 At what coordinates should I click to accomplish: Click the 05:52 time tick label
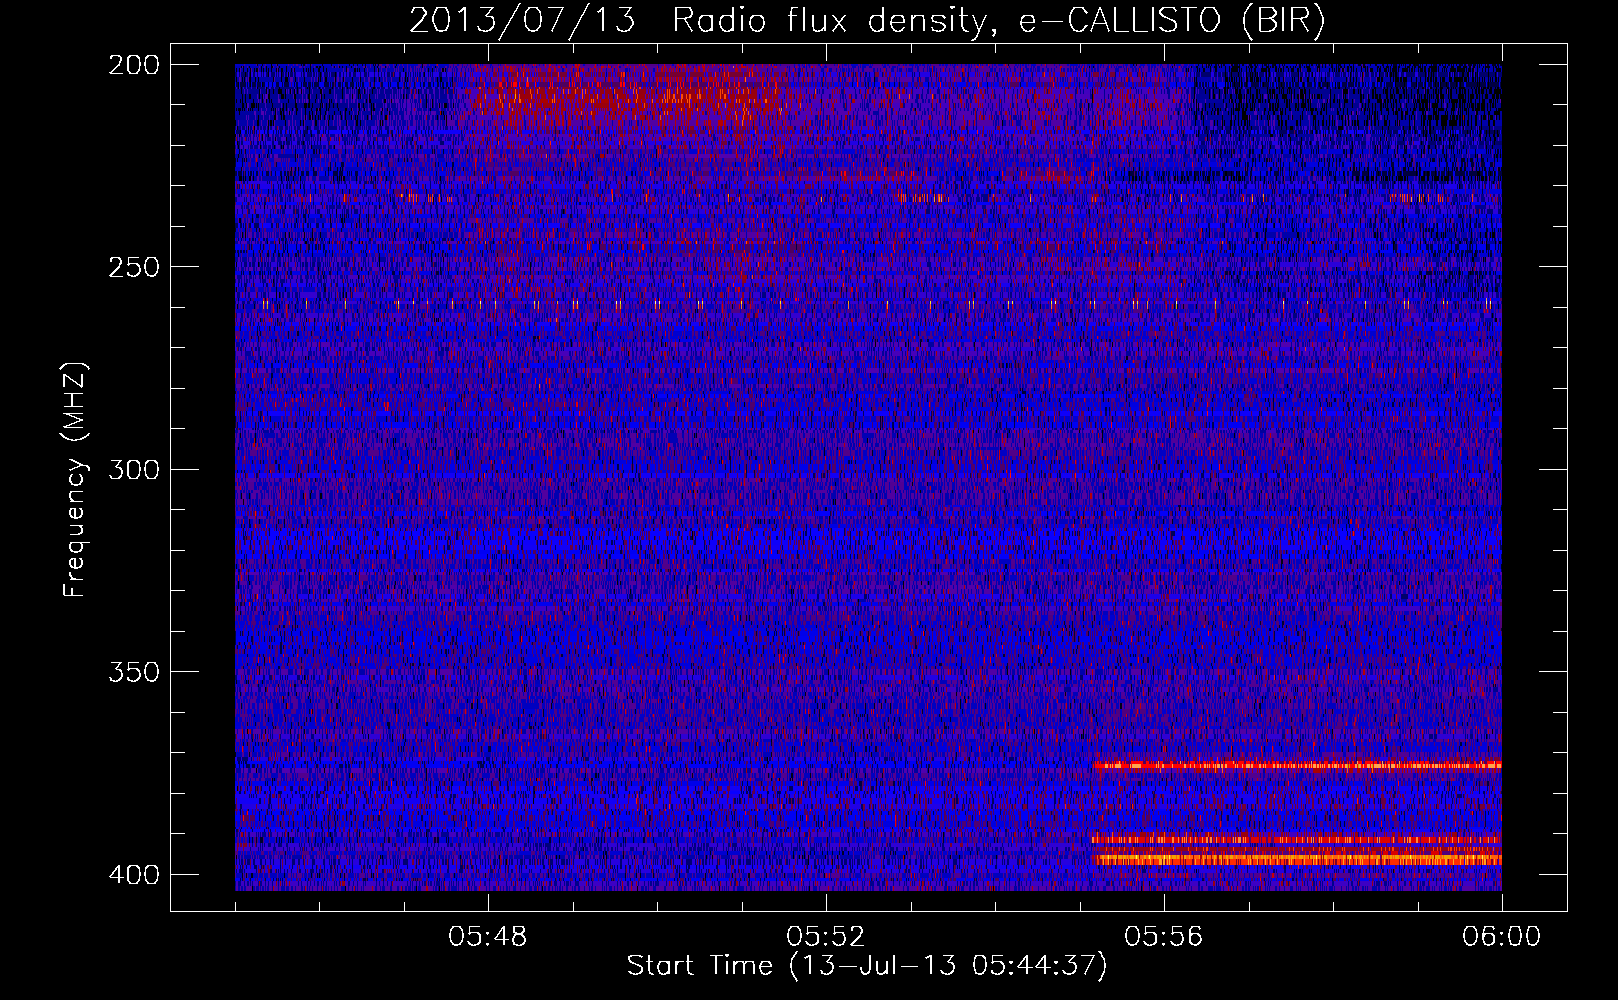826,937
